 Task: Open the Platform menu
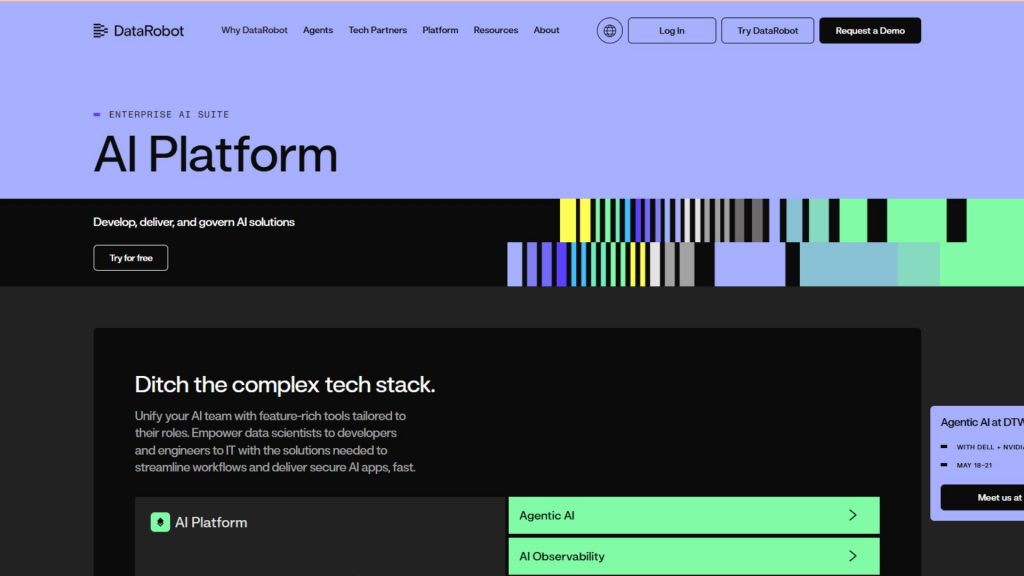click(440, 30)
